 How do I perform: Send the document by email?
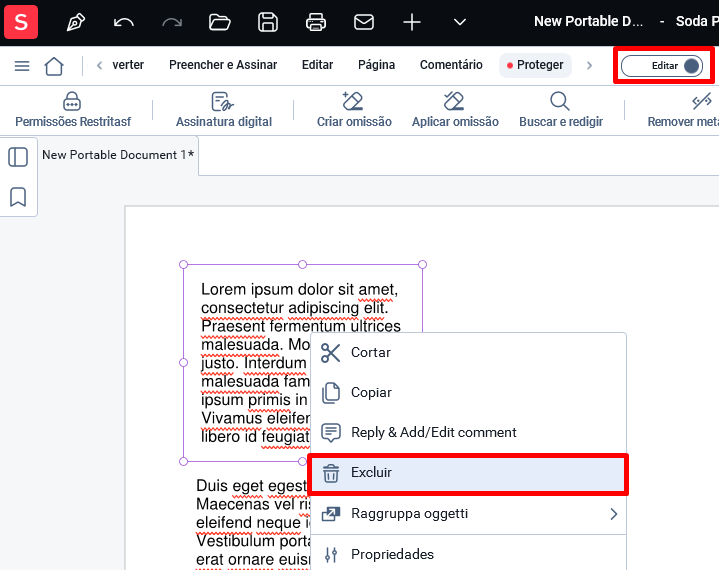[364, 22]
